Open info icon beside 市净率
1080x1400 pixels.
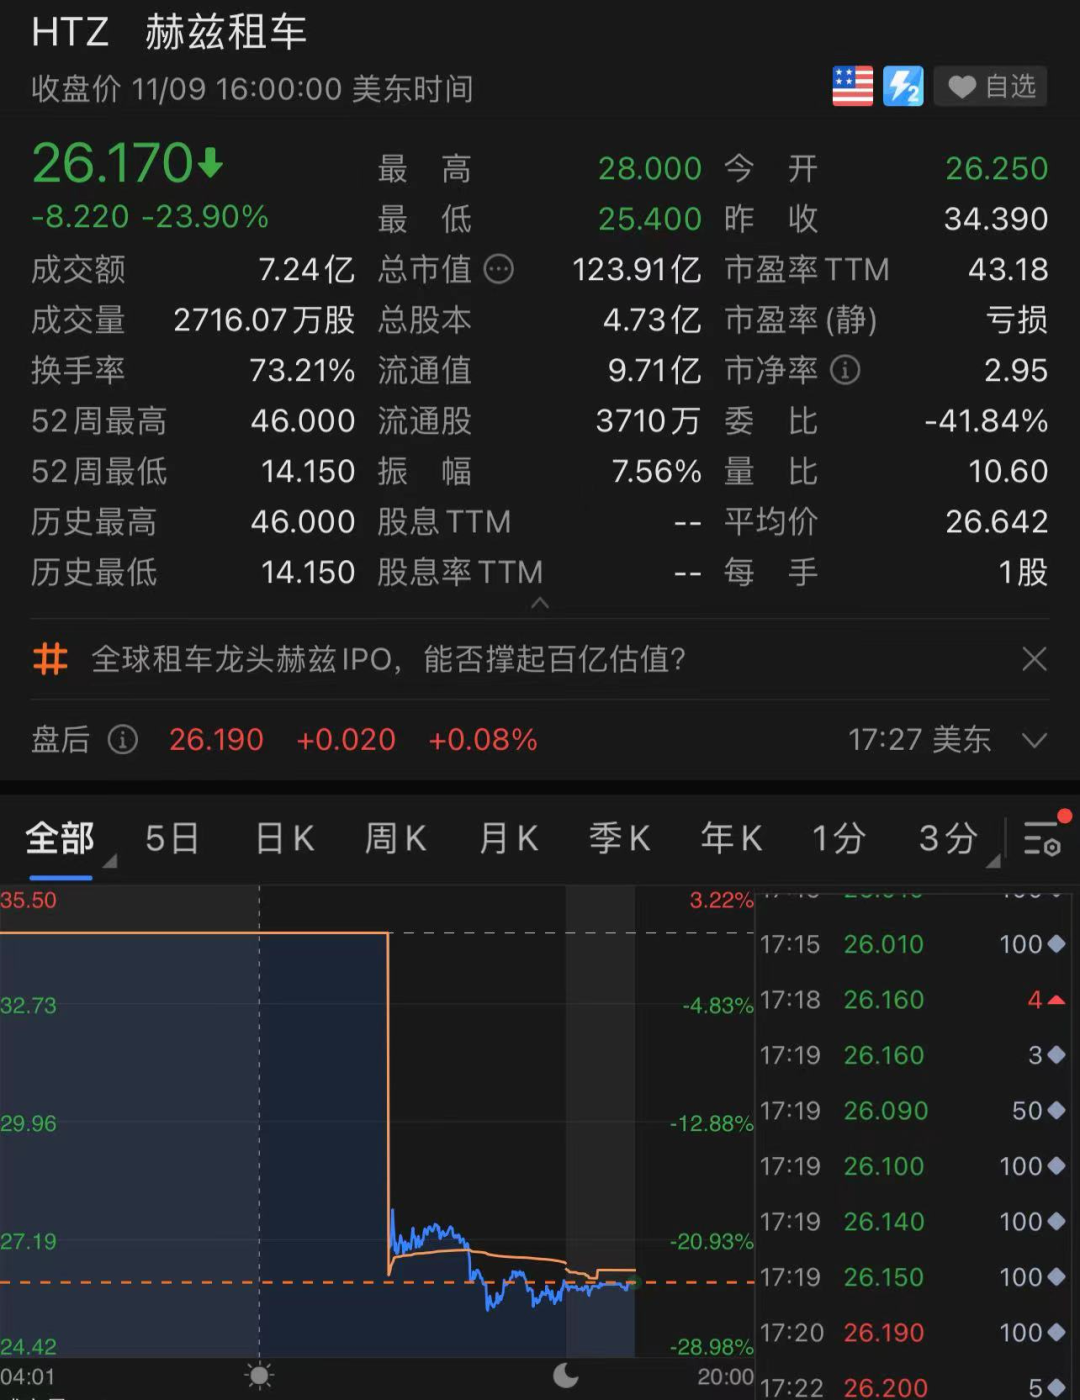click(845, 370)
